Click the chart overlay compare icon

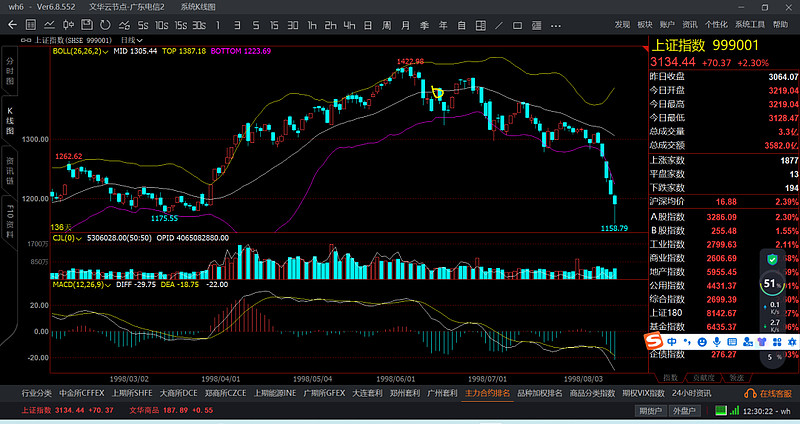[x=124, y=24]
